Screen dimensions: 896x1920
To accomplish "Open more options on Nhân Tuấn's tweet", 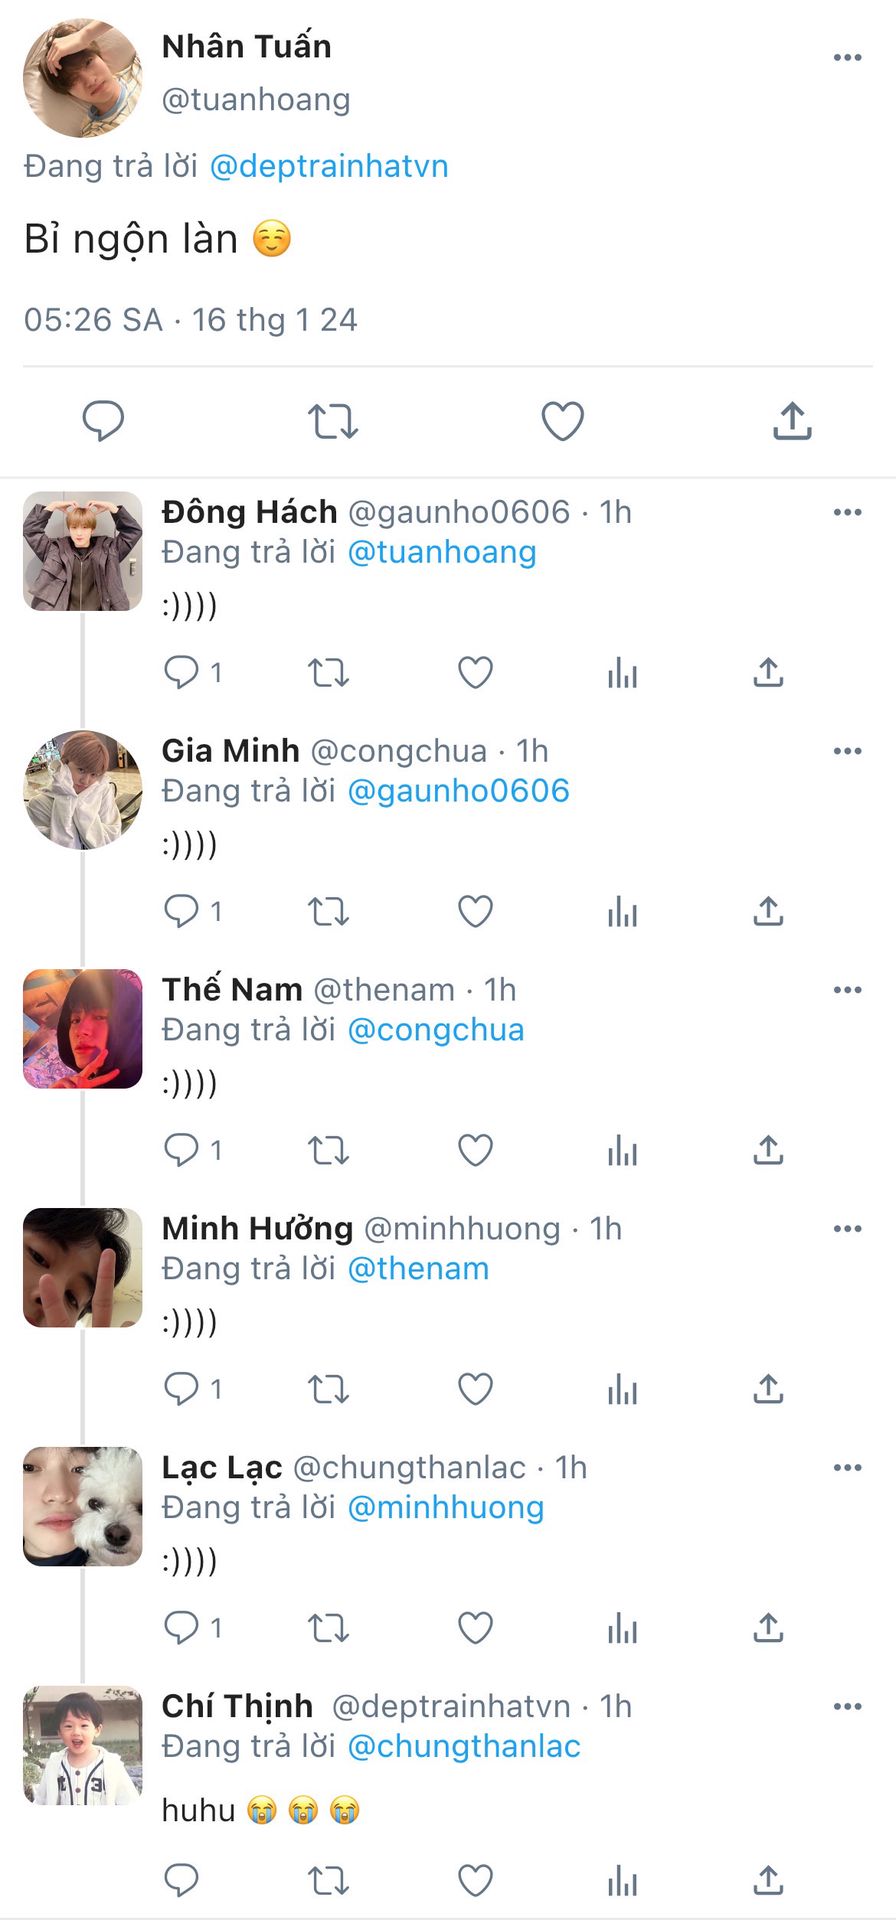I will [847, 58].
